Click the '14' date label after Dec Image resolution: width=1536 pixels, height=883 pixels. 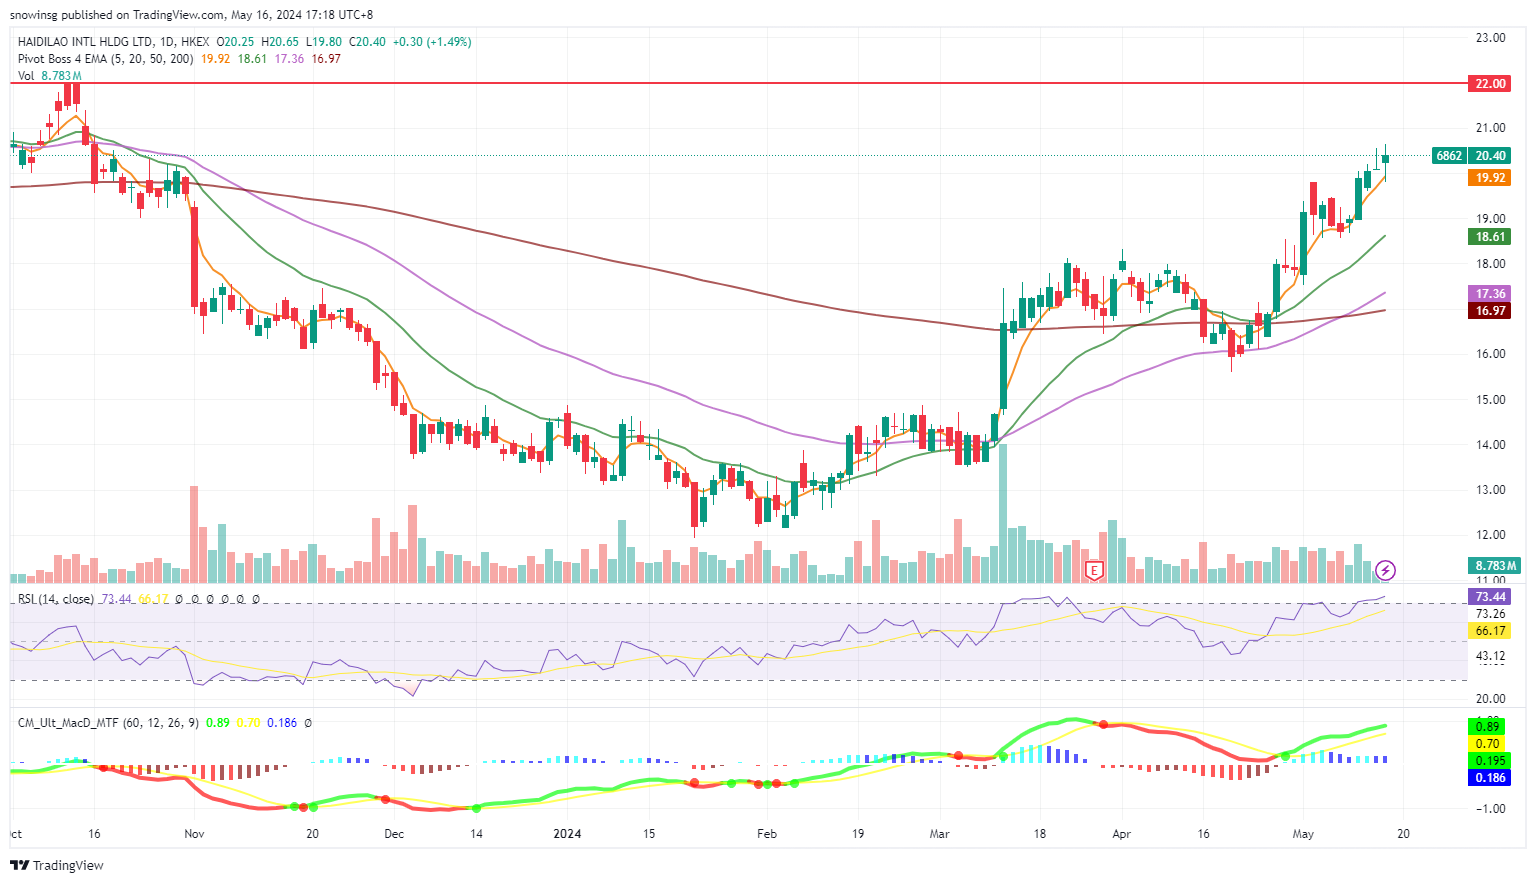click(477, 834)
